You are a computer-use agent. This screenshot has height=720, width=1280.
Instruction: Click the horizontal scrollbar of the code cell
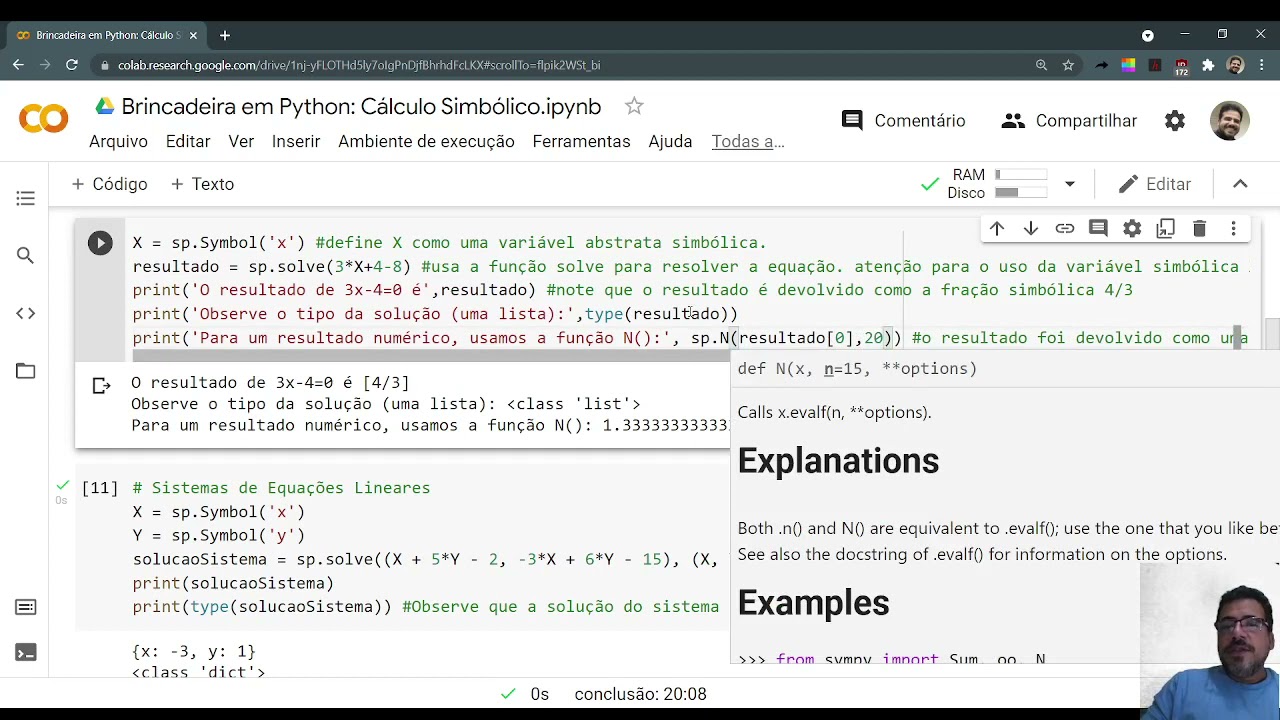(x=430, y=356)
